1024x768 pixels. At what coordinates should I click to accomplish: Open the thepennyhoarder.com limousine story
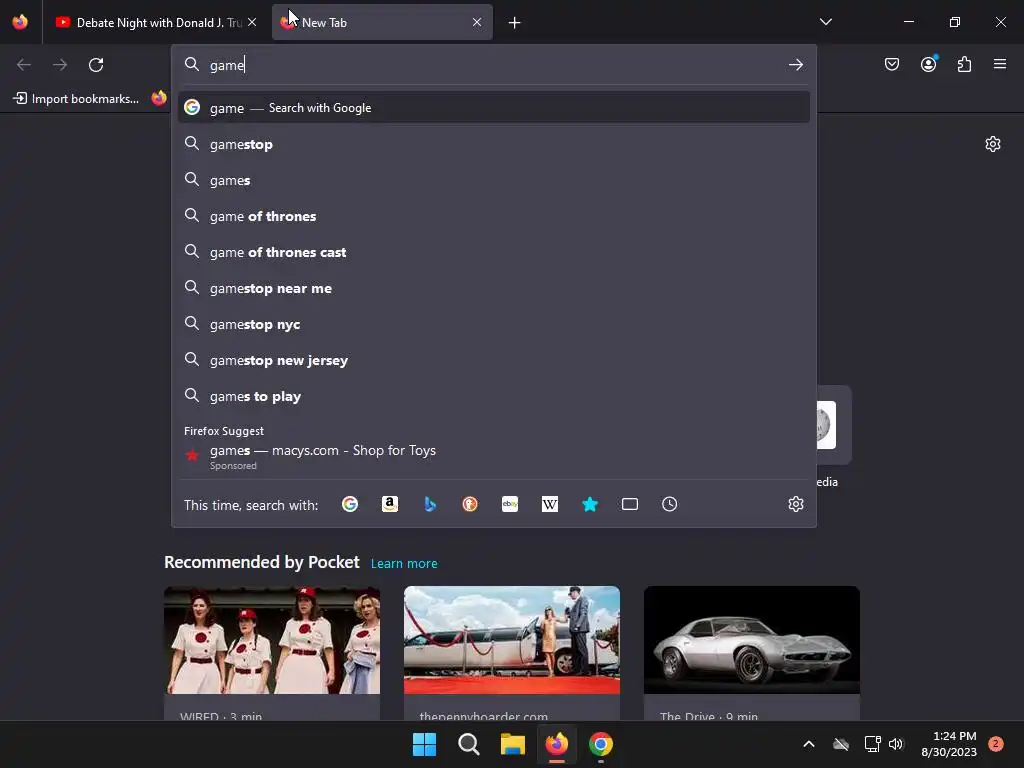pos(512,640)
